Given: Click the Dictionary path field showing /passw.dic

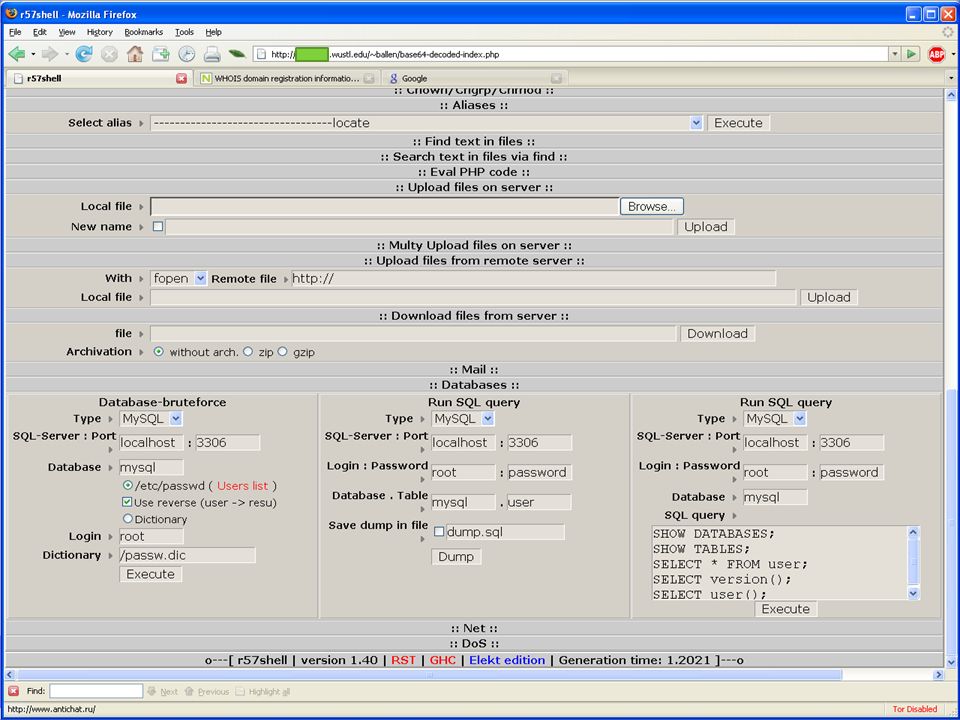Looking at the screenshot, I should [x=187, y=555].
